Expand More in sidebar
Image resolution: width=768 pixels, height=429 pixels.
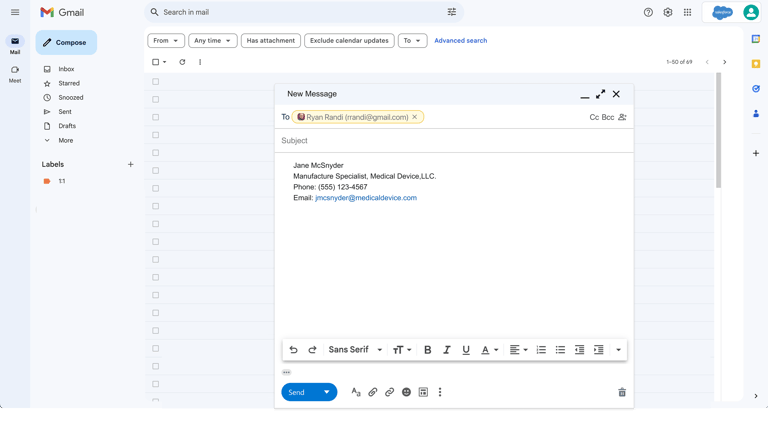[x=66, y=141]
